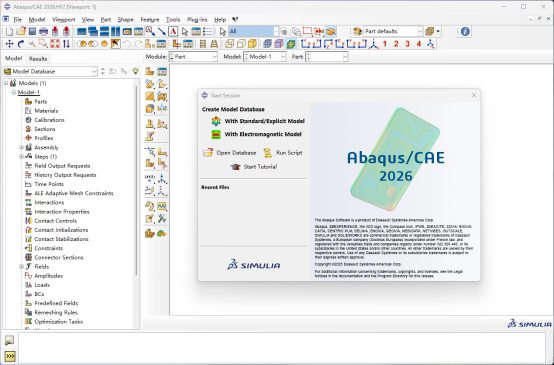Enable shaded render style

pyautogui.click(x=252, y=44)
